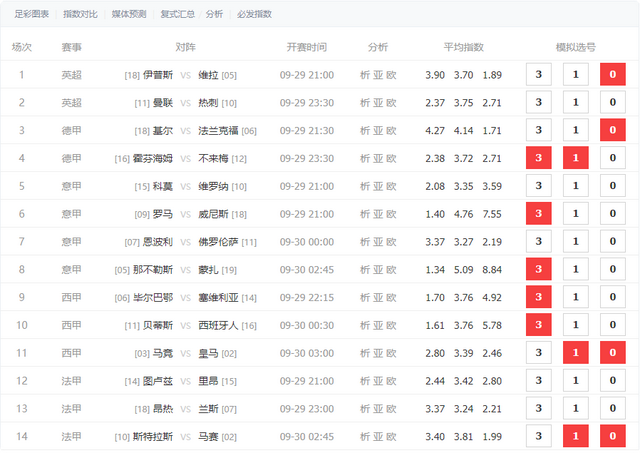Choose option 0 for 恩波利 vs 佛罗伦萨
The width and height of the screenshot is (640, 453).
612,242
